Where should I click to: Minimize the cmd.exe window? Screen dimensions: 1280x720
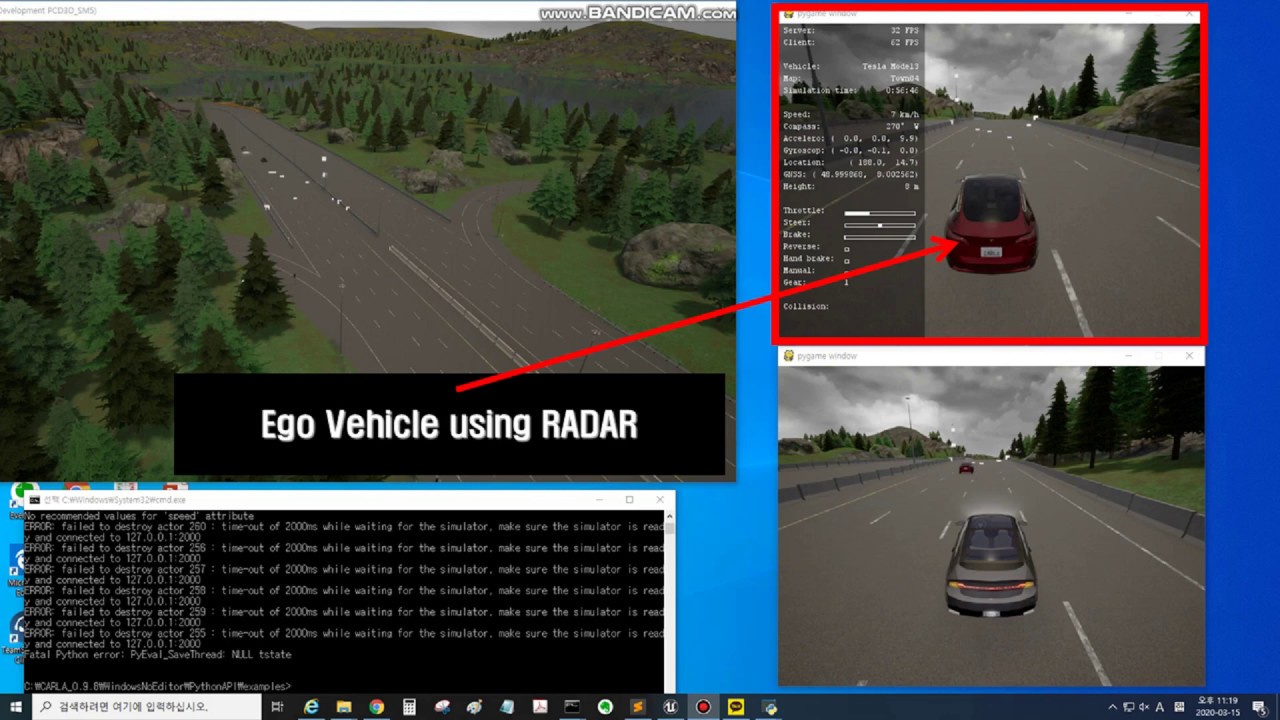[x=598, y=499]
